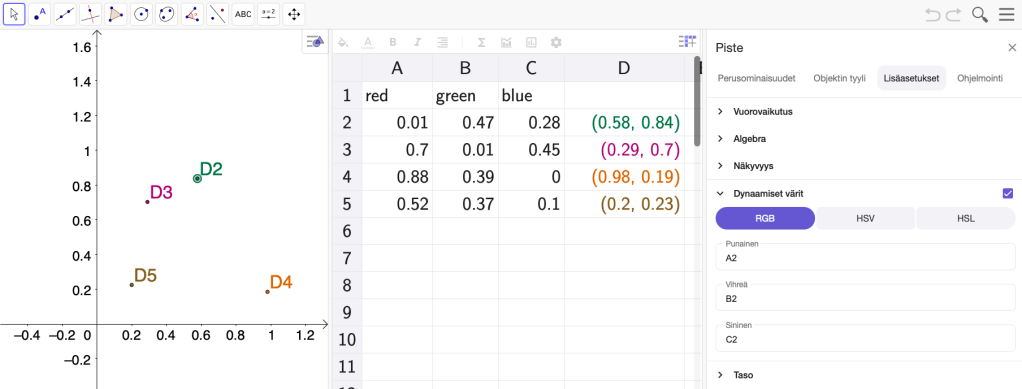Select the Circle with center tool
Screen dimensions: 1022x389
tap(141, 14)
